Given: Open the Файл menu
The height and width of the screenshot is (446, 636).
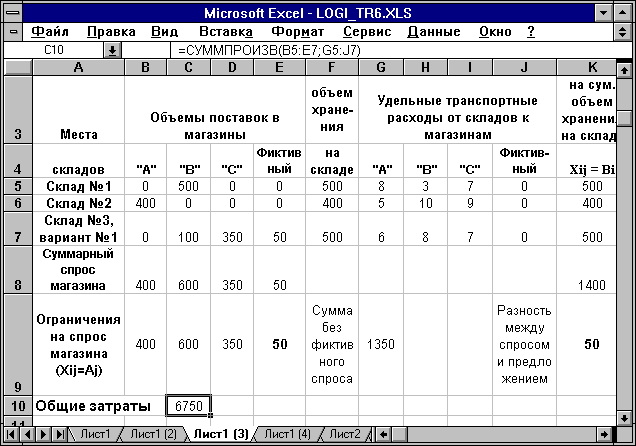Looking at the screenshot, I should pos(50,32).
